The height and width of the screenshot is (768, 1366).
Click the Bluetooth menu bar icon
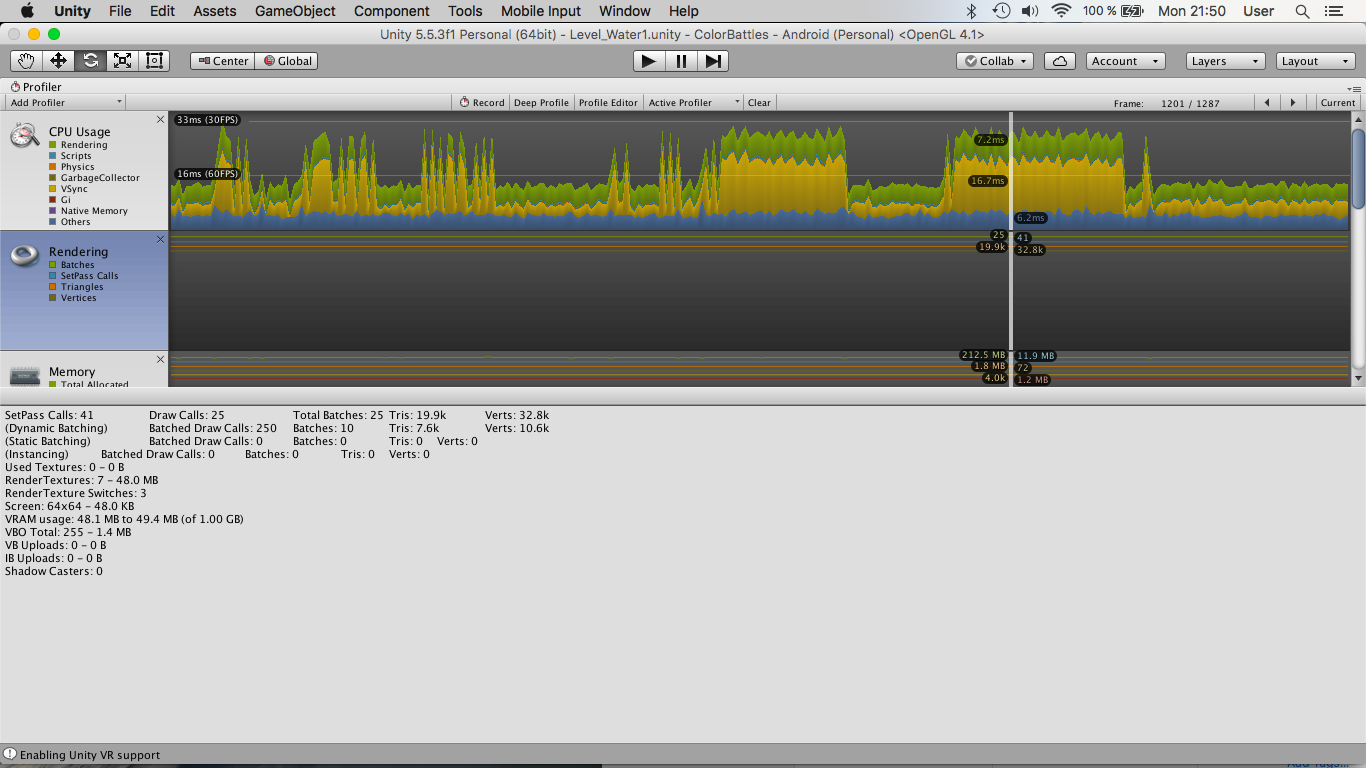pos(971,11)
